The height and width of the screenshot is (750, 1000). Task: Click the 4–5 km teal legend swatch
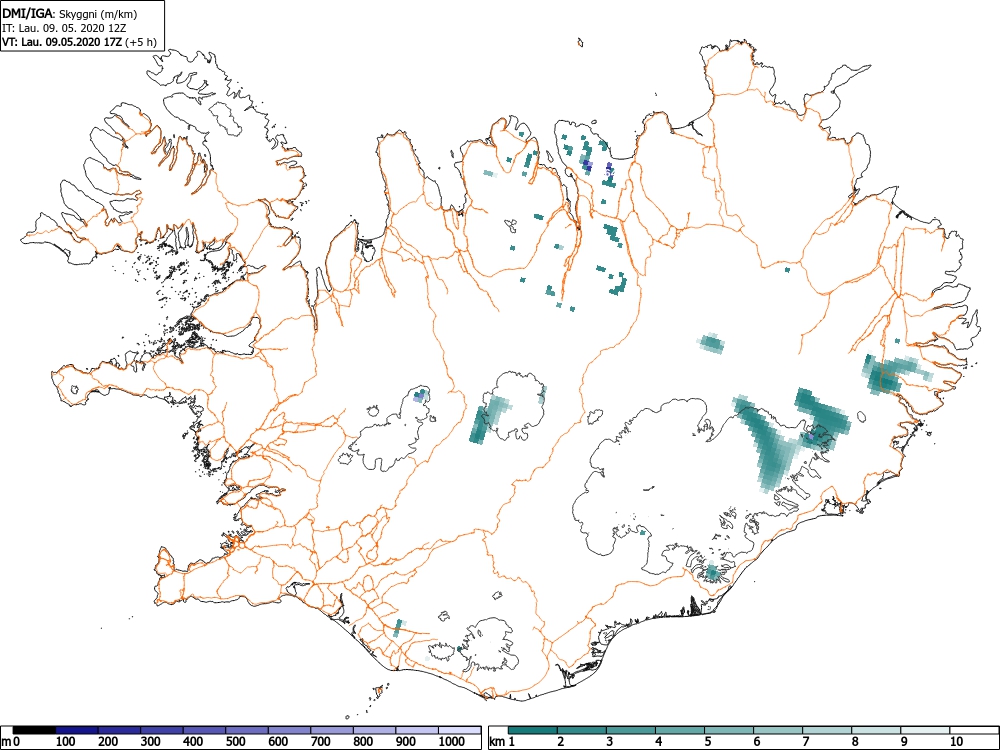(680, 730)
